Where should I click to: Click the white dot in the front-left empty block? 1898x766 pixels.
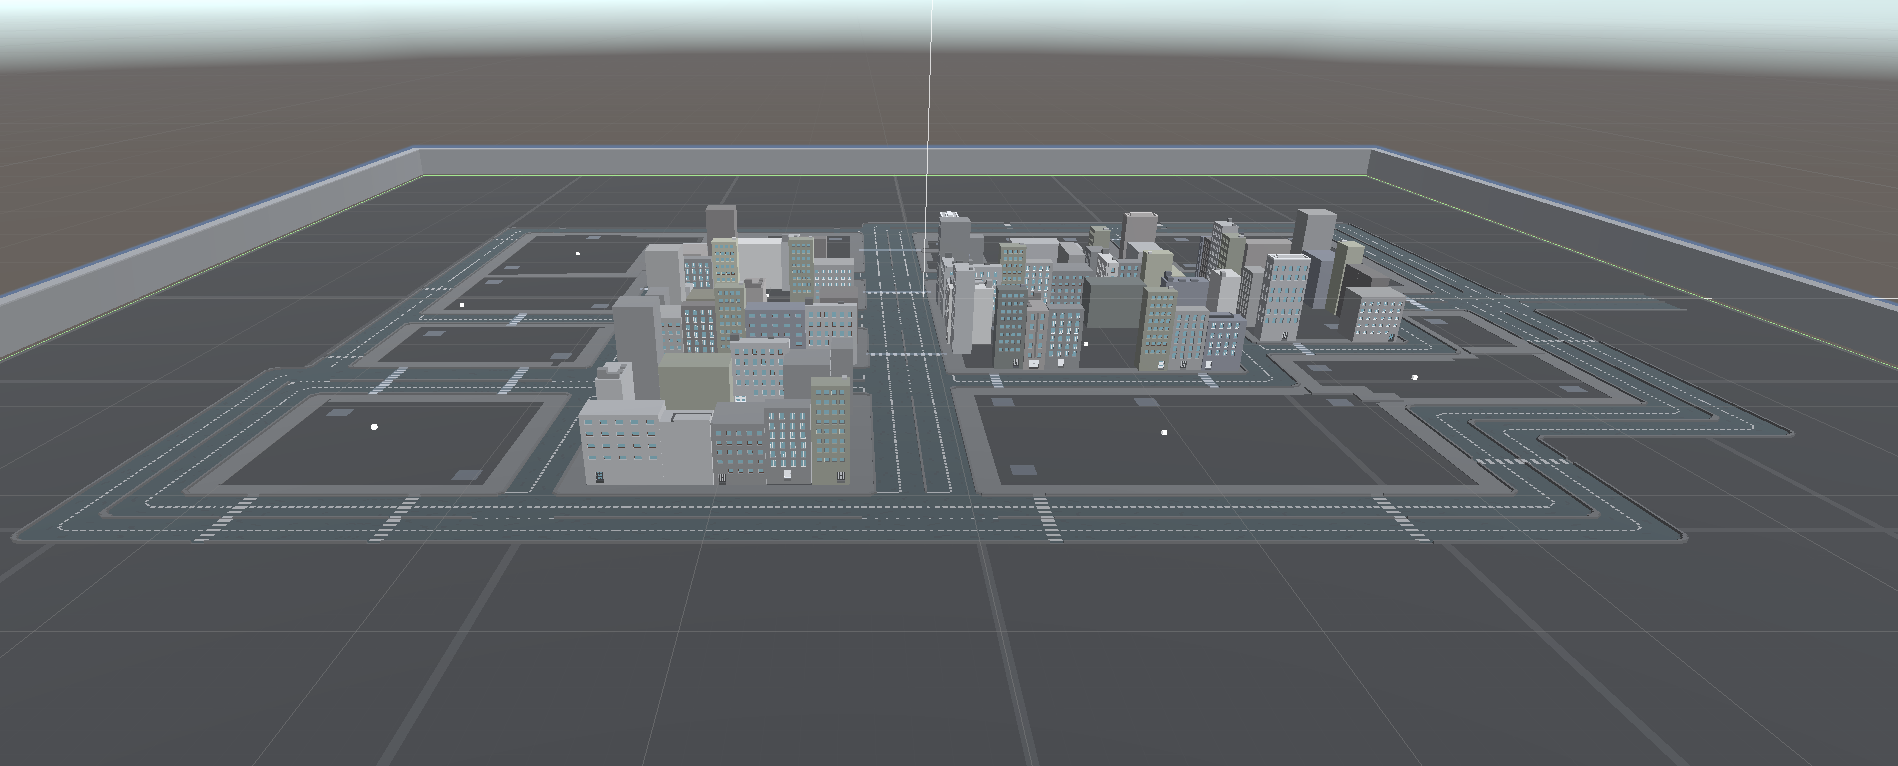[x=374, y=427]
